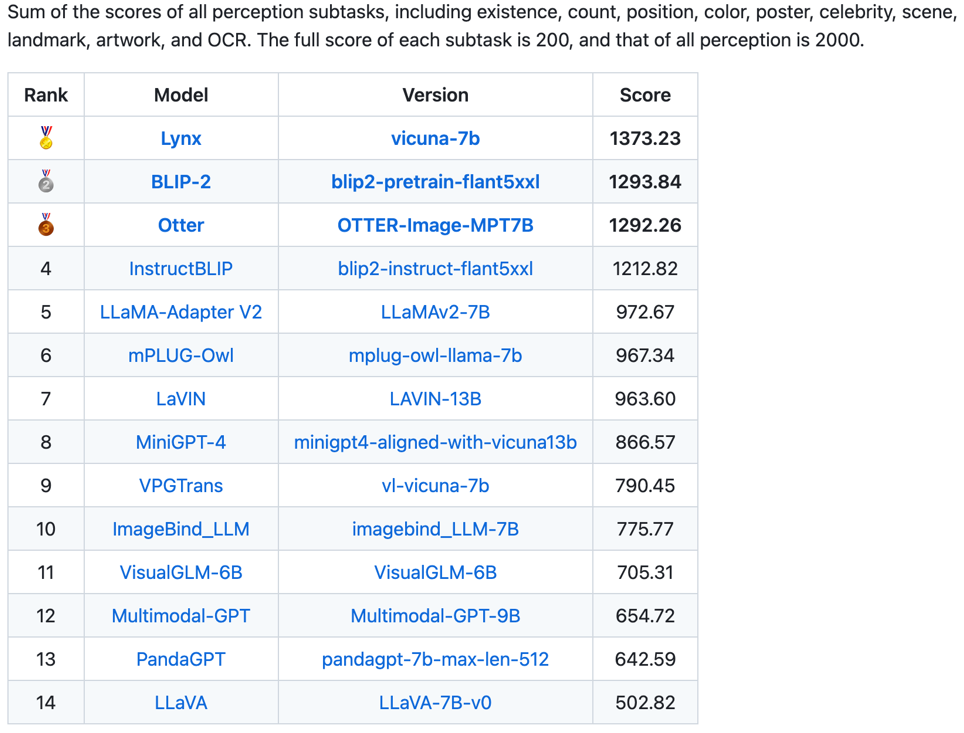Open the PandaGPT model link
The width and height of the screenshot is (964, 733).
181,659
